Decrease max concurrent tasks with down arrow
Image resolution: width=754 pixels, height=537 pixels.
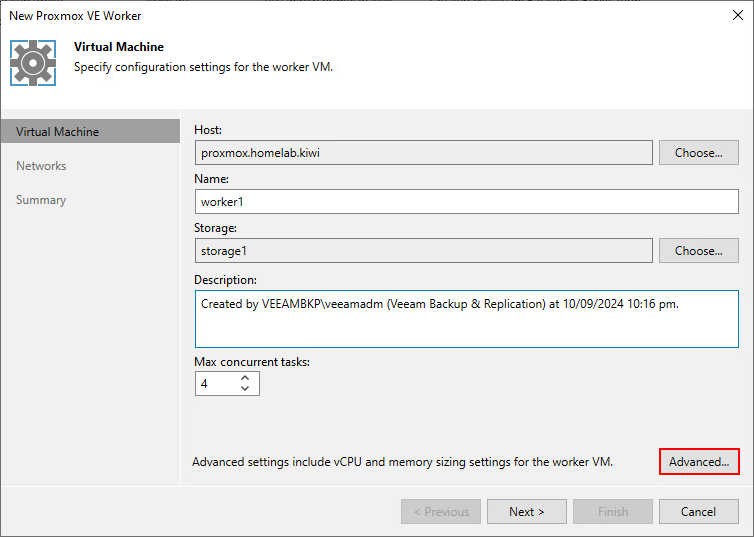[x=246, y=389]
